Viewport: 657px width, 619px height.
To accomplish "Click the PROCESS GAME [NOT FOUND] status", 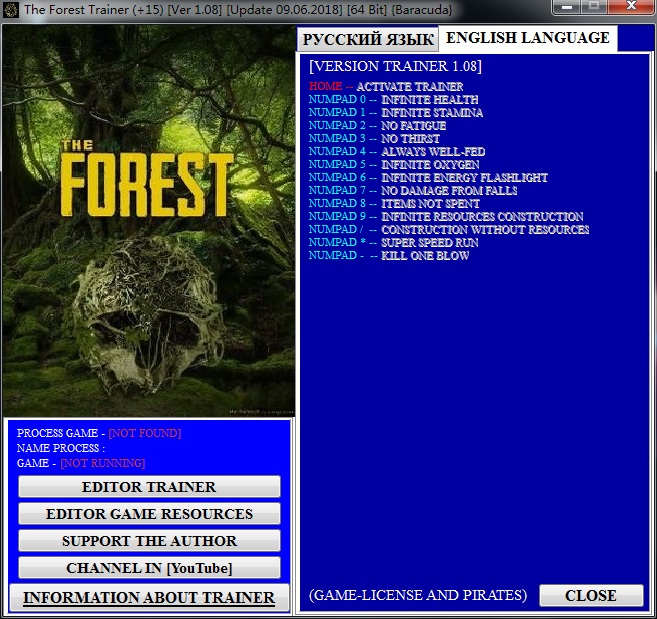I will pos(99,433).
